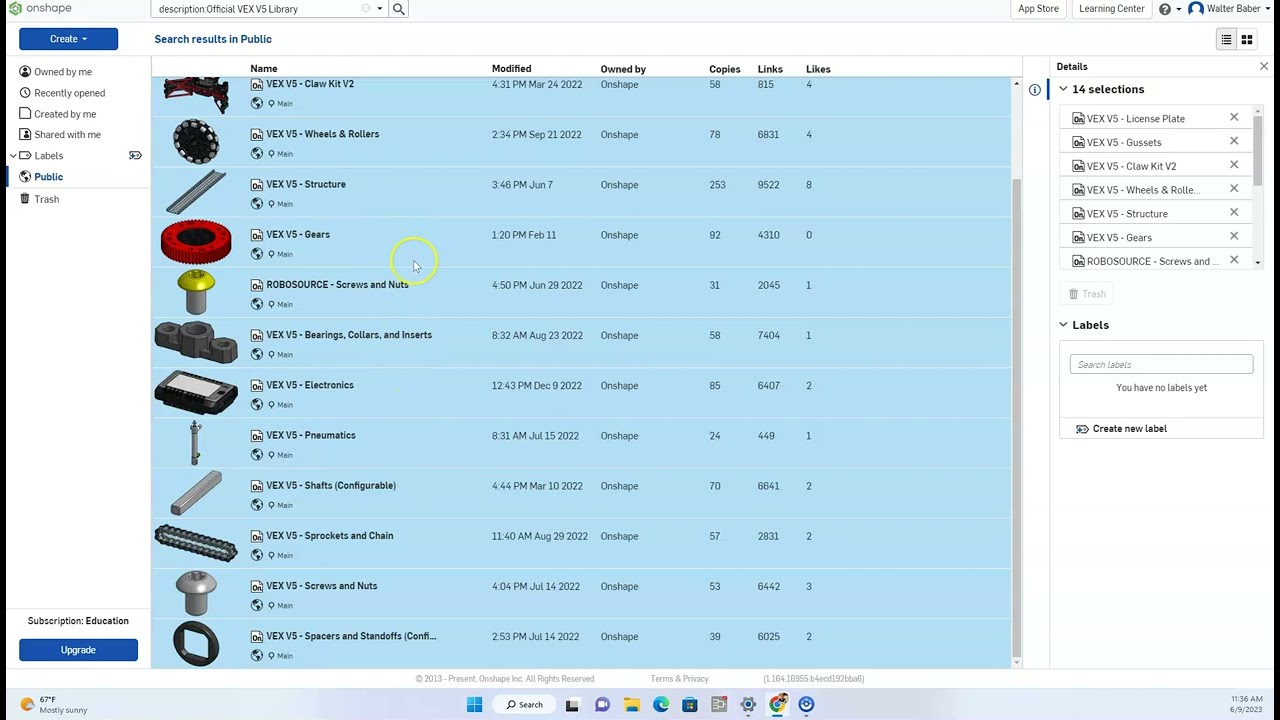Sort by the Likes column
Screen dimensions: 1280x720
[818, 69]
